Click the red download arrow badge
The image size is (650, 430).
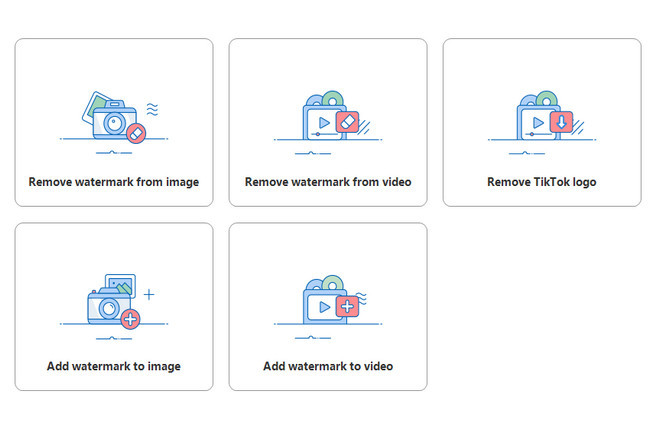tap(560, 121)
